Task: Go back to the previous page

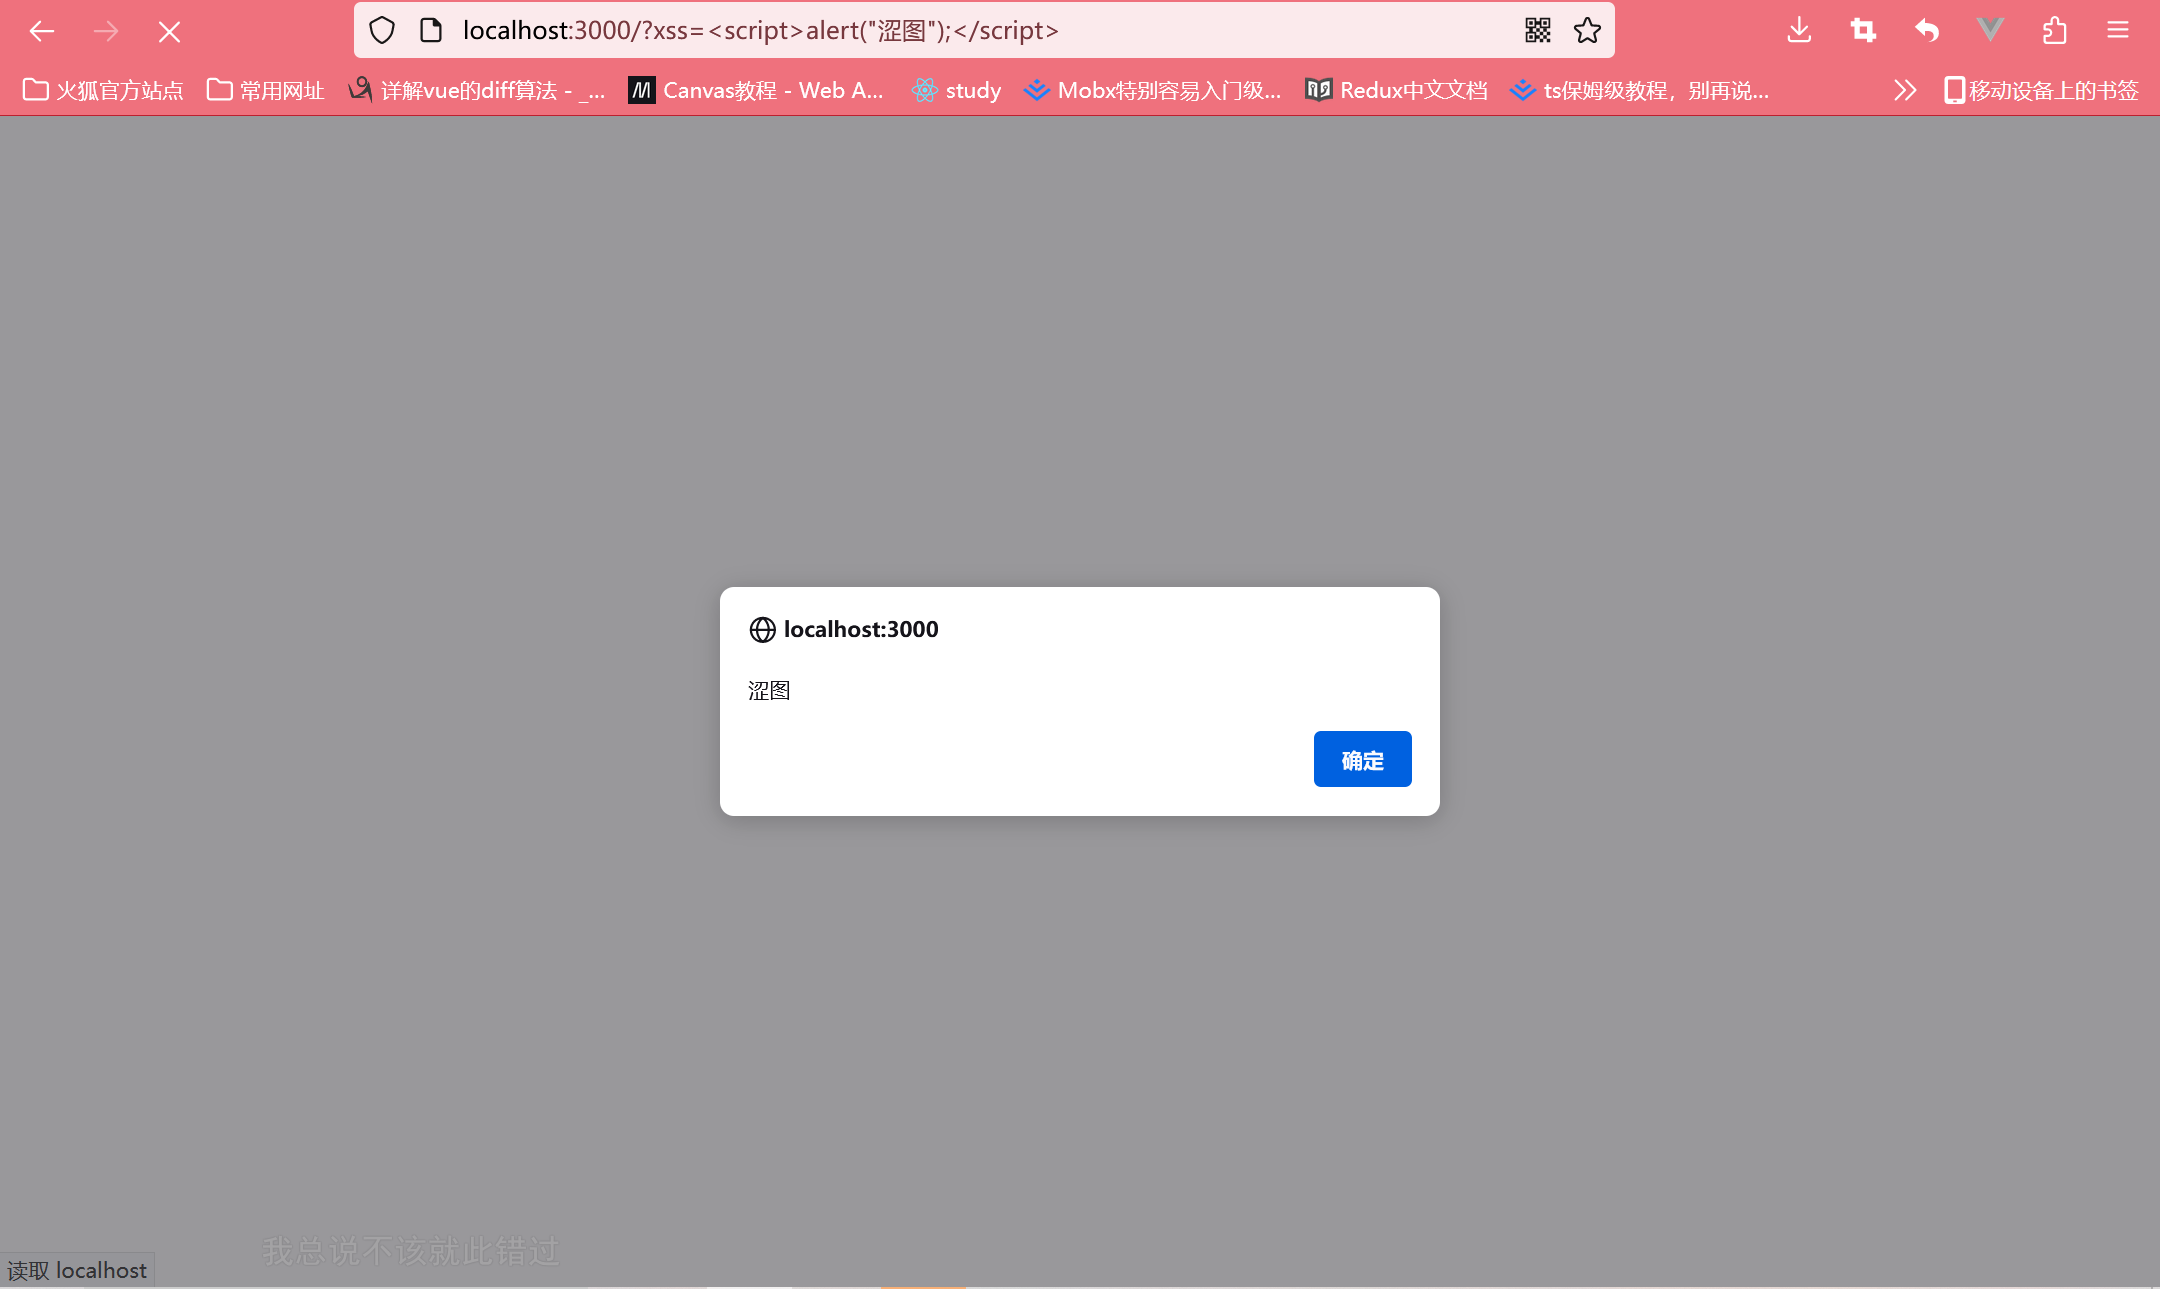Action: [42, 31]
